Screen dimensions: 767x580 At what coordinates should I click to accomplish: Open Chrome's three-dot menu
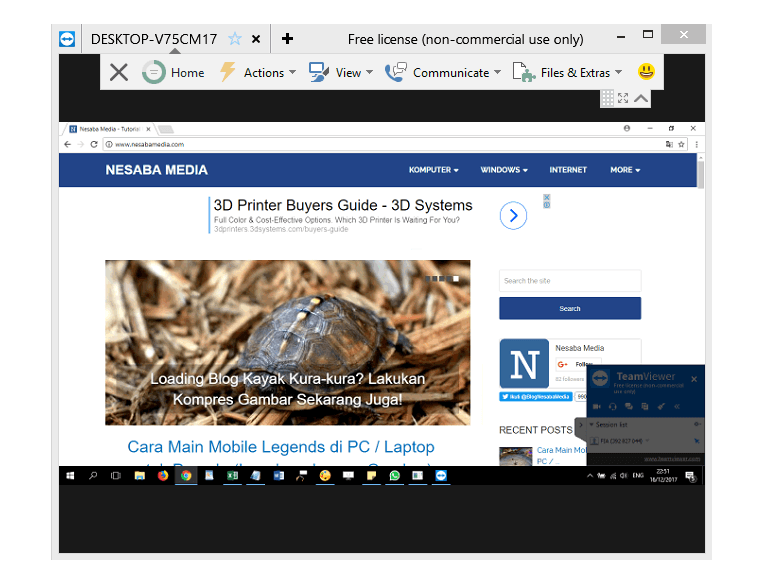tap(697, 144)
